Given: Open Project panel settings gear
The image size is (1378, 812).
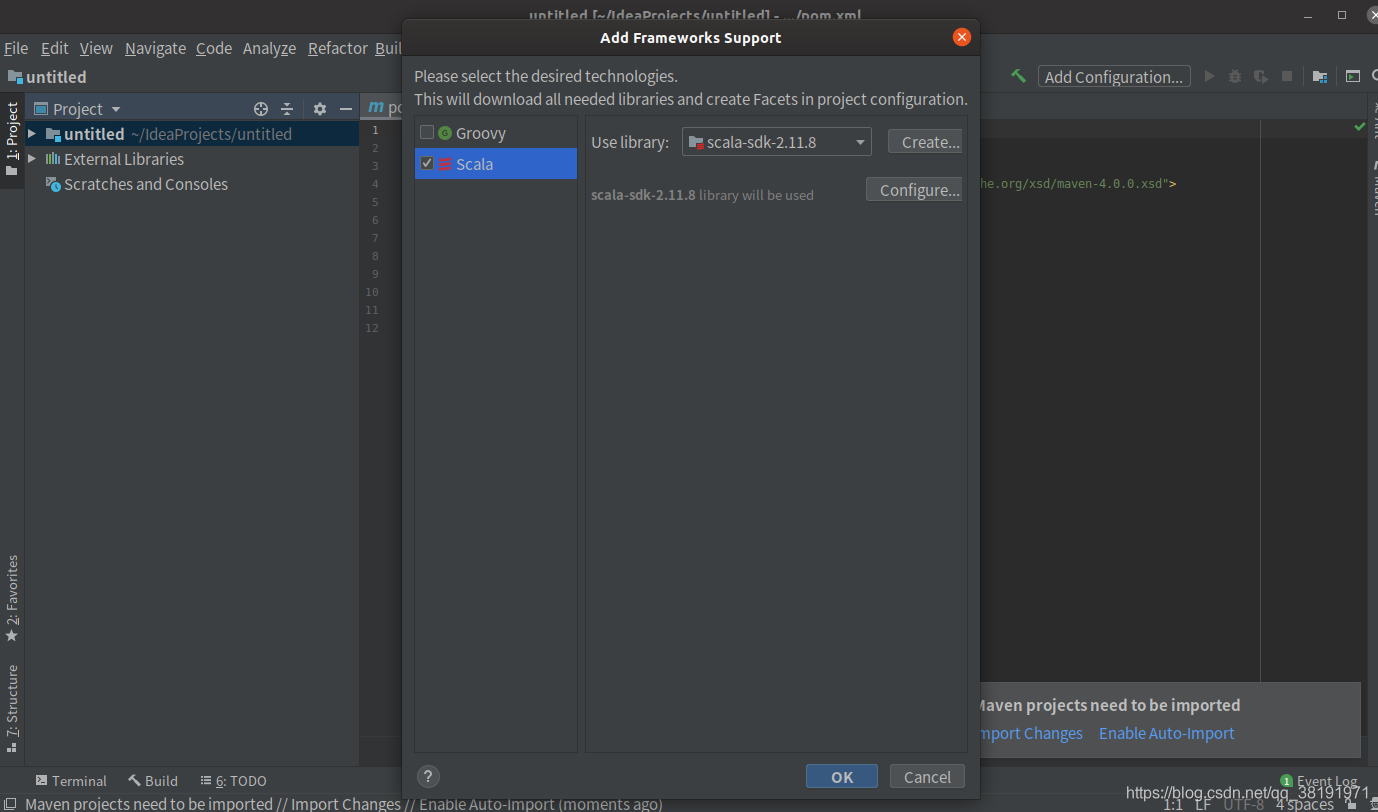Looking at the screenshot, I should click(320, 109).
